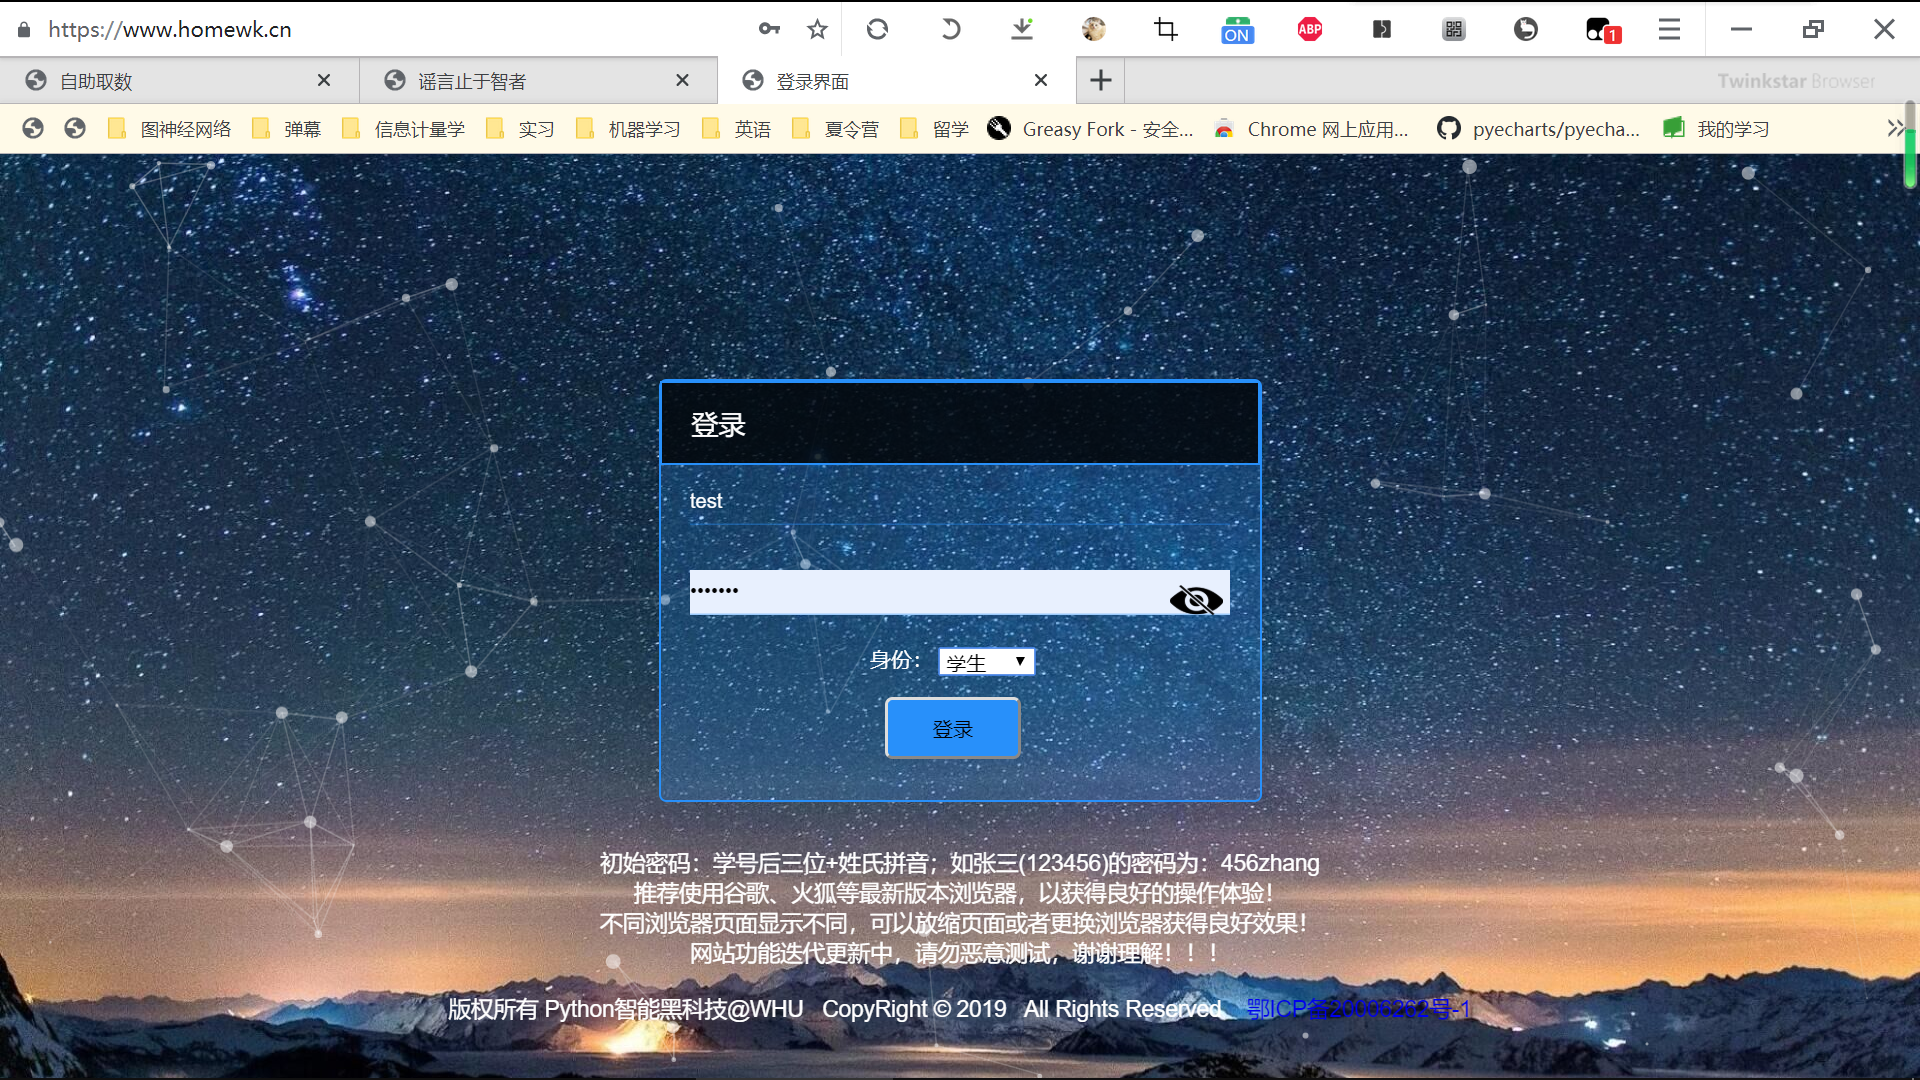The width and height of the screenshot is (1920, 1080).
Task: Click the blue 登录 submit button
Action: [953, 728]
